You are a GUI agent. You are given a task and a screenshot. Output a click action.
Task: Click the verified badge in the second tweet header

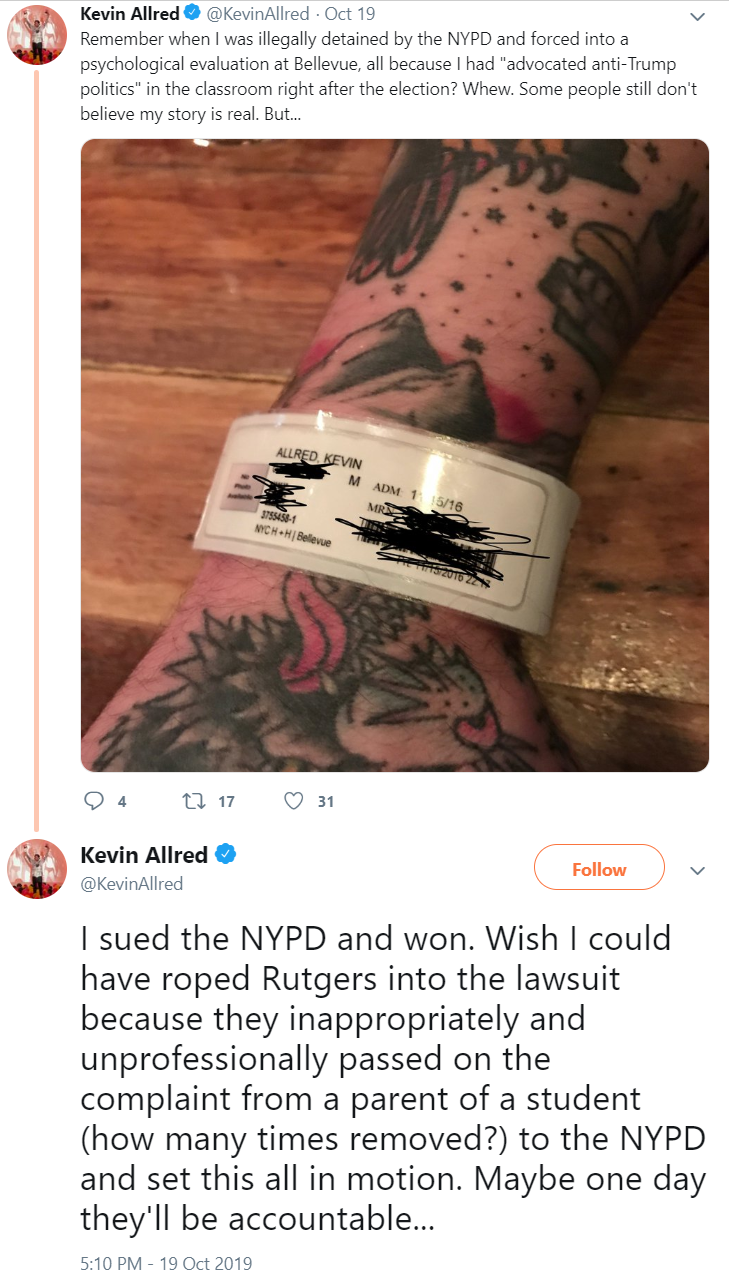pos(226,855)
